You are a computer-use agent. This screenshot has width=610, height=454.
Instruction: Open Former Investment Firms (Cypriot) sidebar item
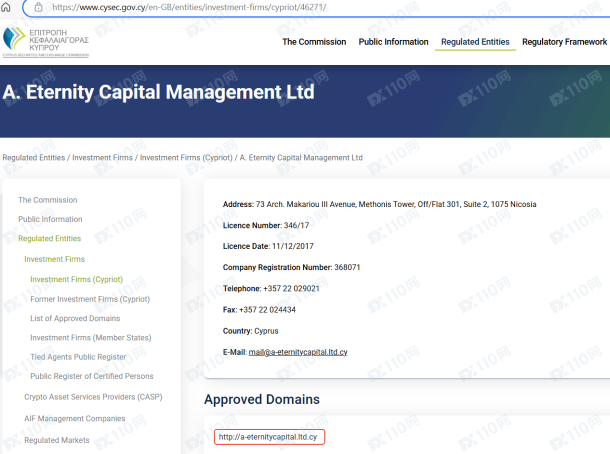click(x=90, y=299)
